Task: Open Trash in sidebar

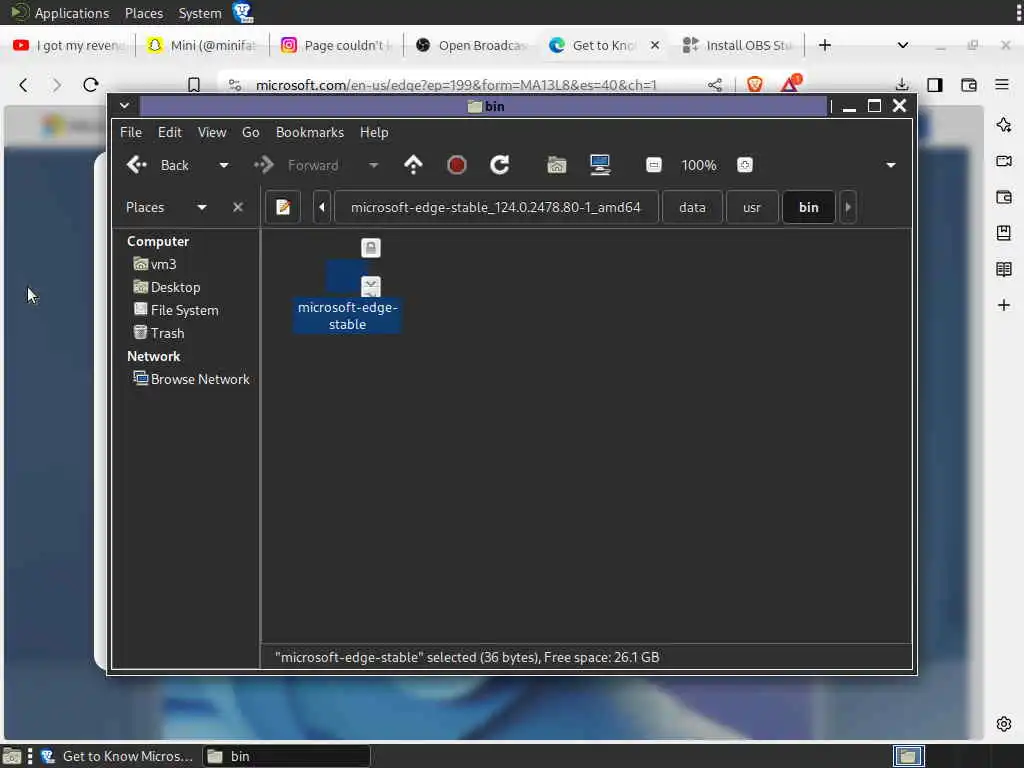Action: point(159,333)
